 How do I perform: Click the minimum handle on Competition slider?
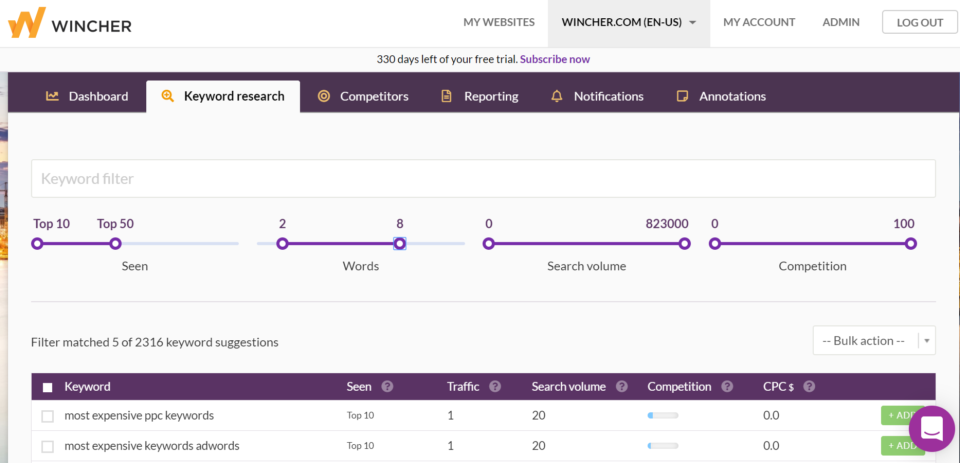click(714, 244)
